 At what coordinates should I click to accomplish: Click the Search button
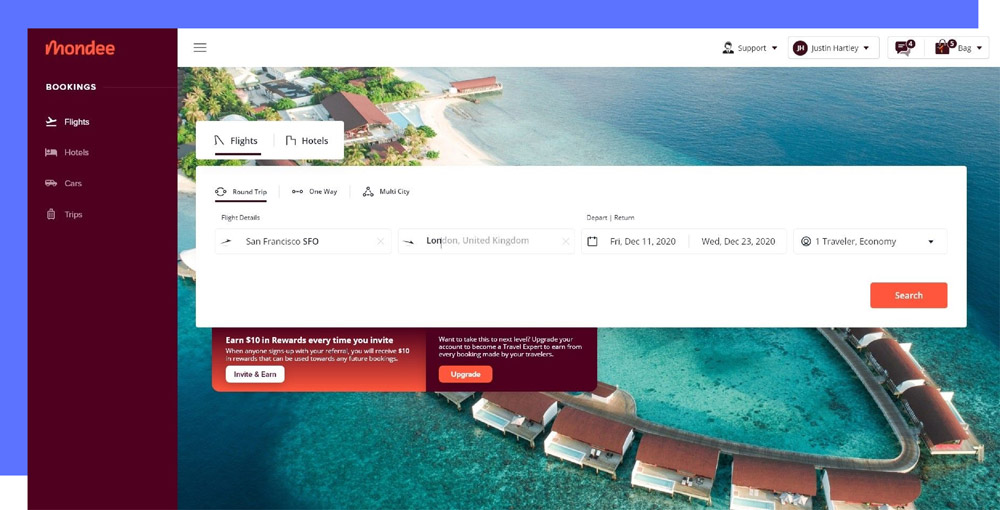(908, 295)
